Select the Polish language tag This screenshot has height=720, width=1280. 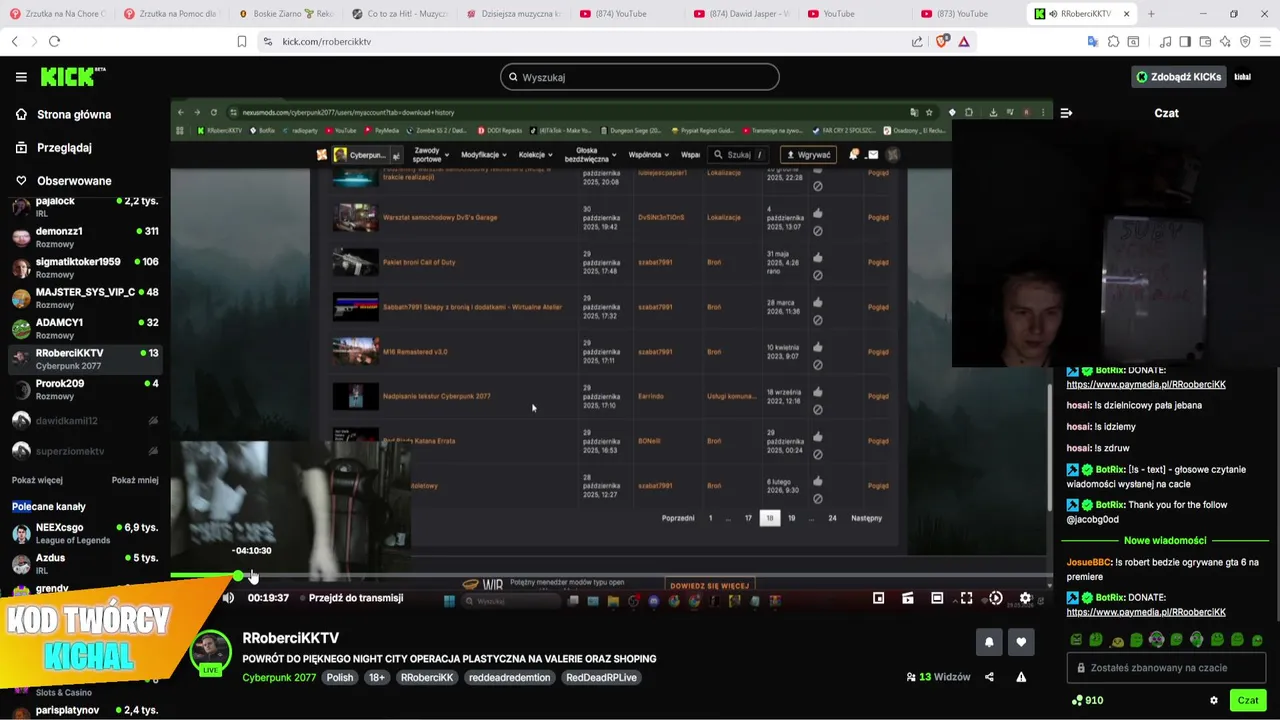point(340,677)
